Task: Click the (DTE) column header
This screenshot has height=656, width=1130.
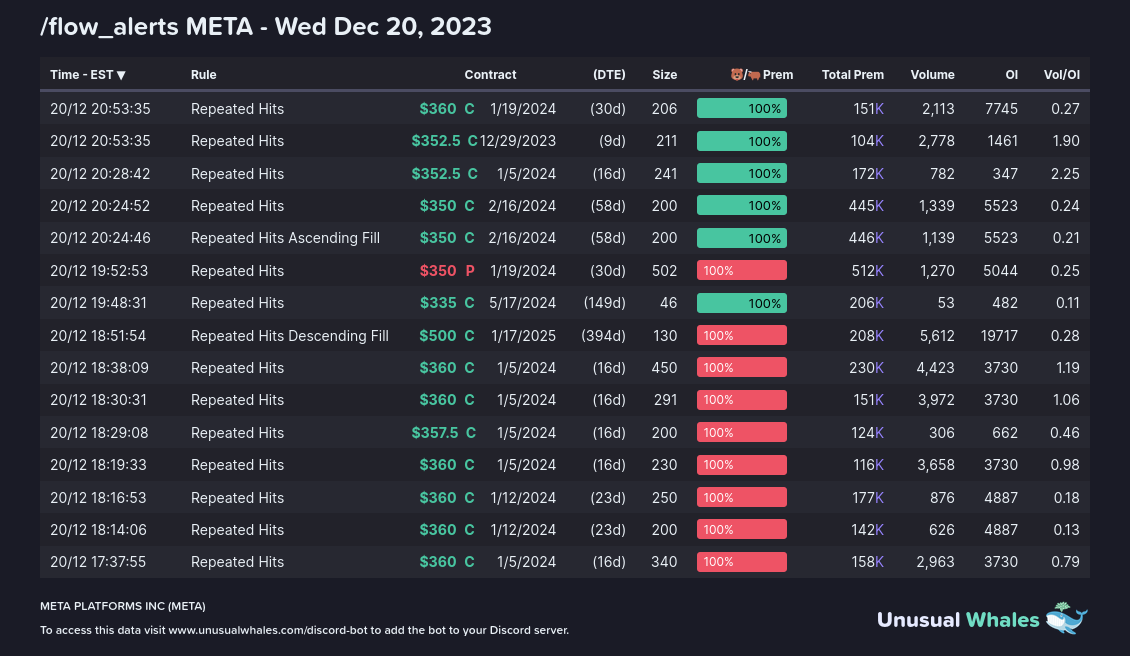Action: click(609, 75)
